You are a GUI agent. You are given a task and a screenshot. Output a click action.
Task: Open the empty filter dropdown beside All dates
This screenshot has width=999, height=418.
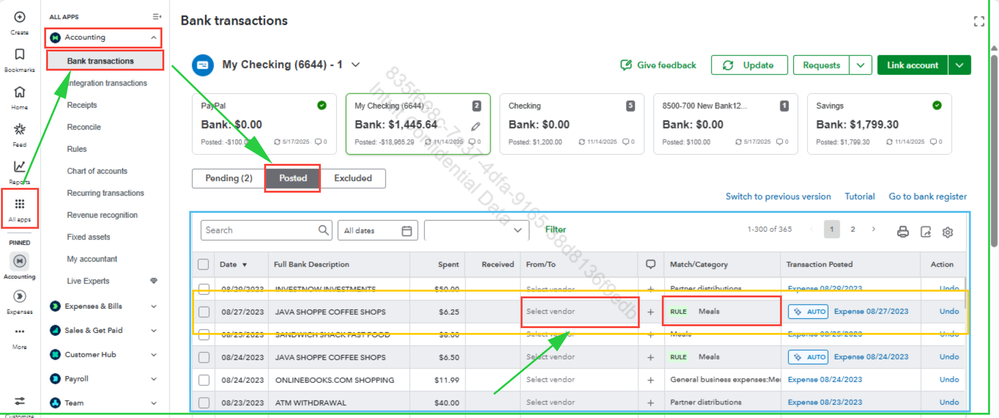coord(477,231)
